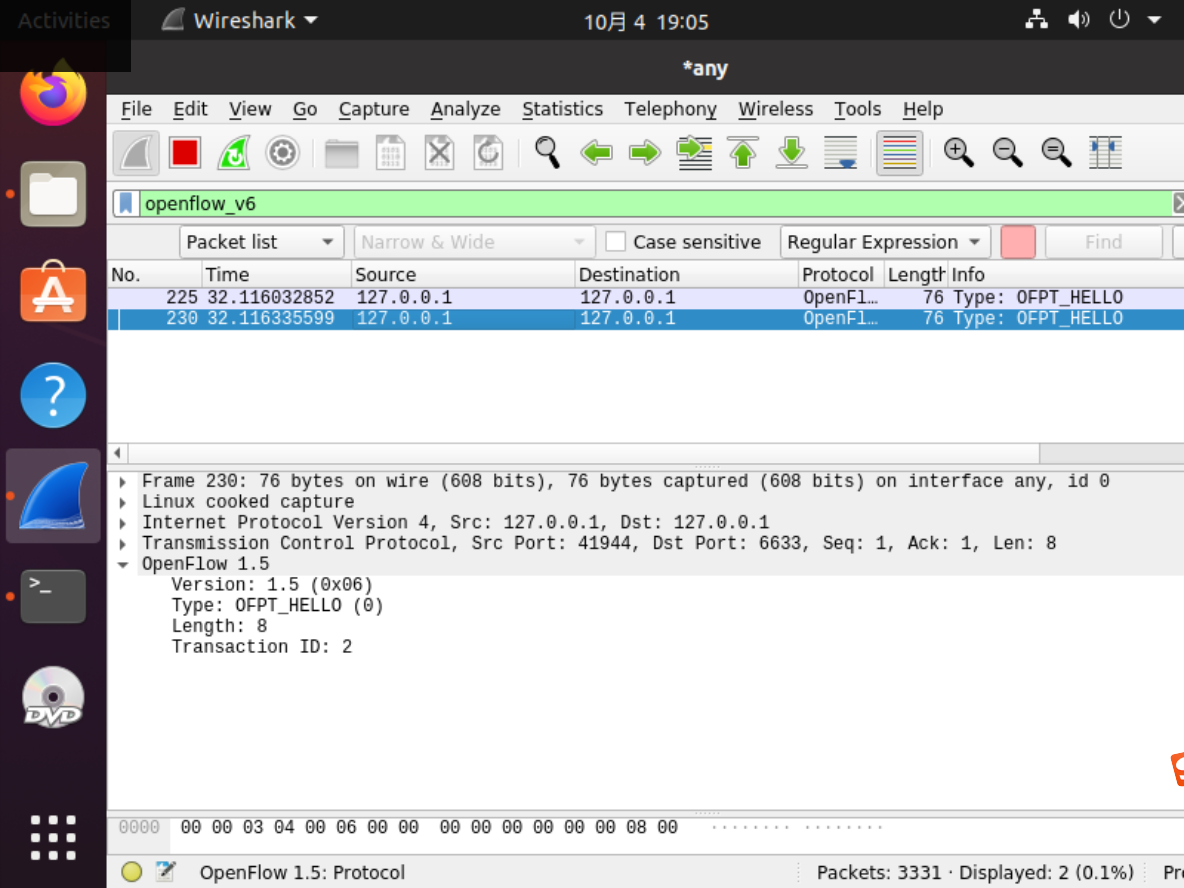Sort by the Protocol column header

[x=840, y=274]
